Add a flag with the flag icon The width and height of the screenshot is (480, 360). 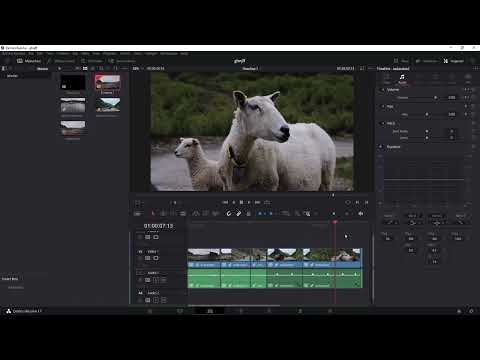(260, 213)
